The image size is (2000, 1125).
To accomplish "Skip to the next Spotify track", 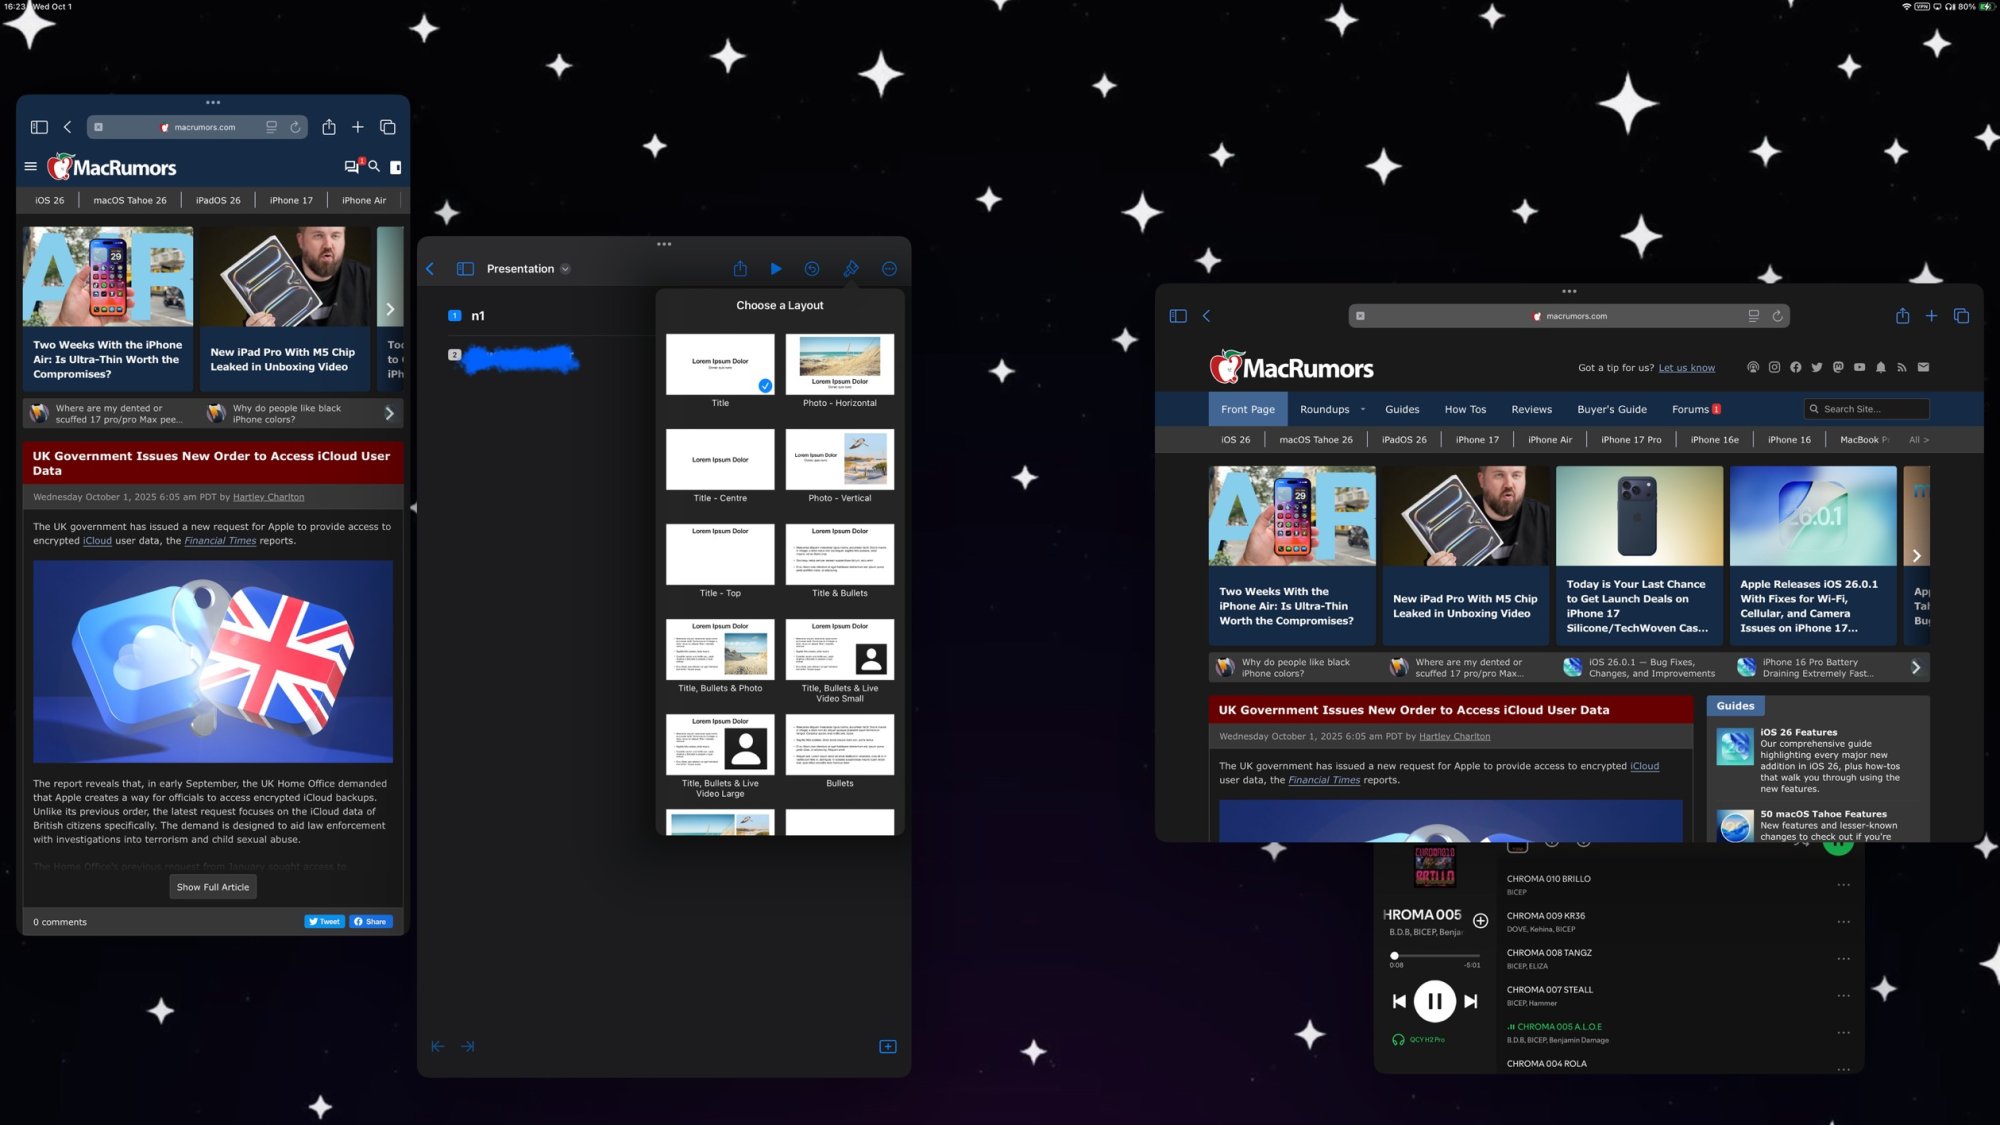I will point(1471,1001).
